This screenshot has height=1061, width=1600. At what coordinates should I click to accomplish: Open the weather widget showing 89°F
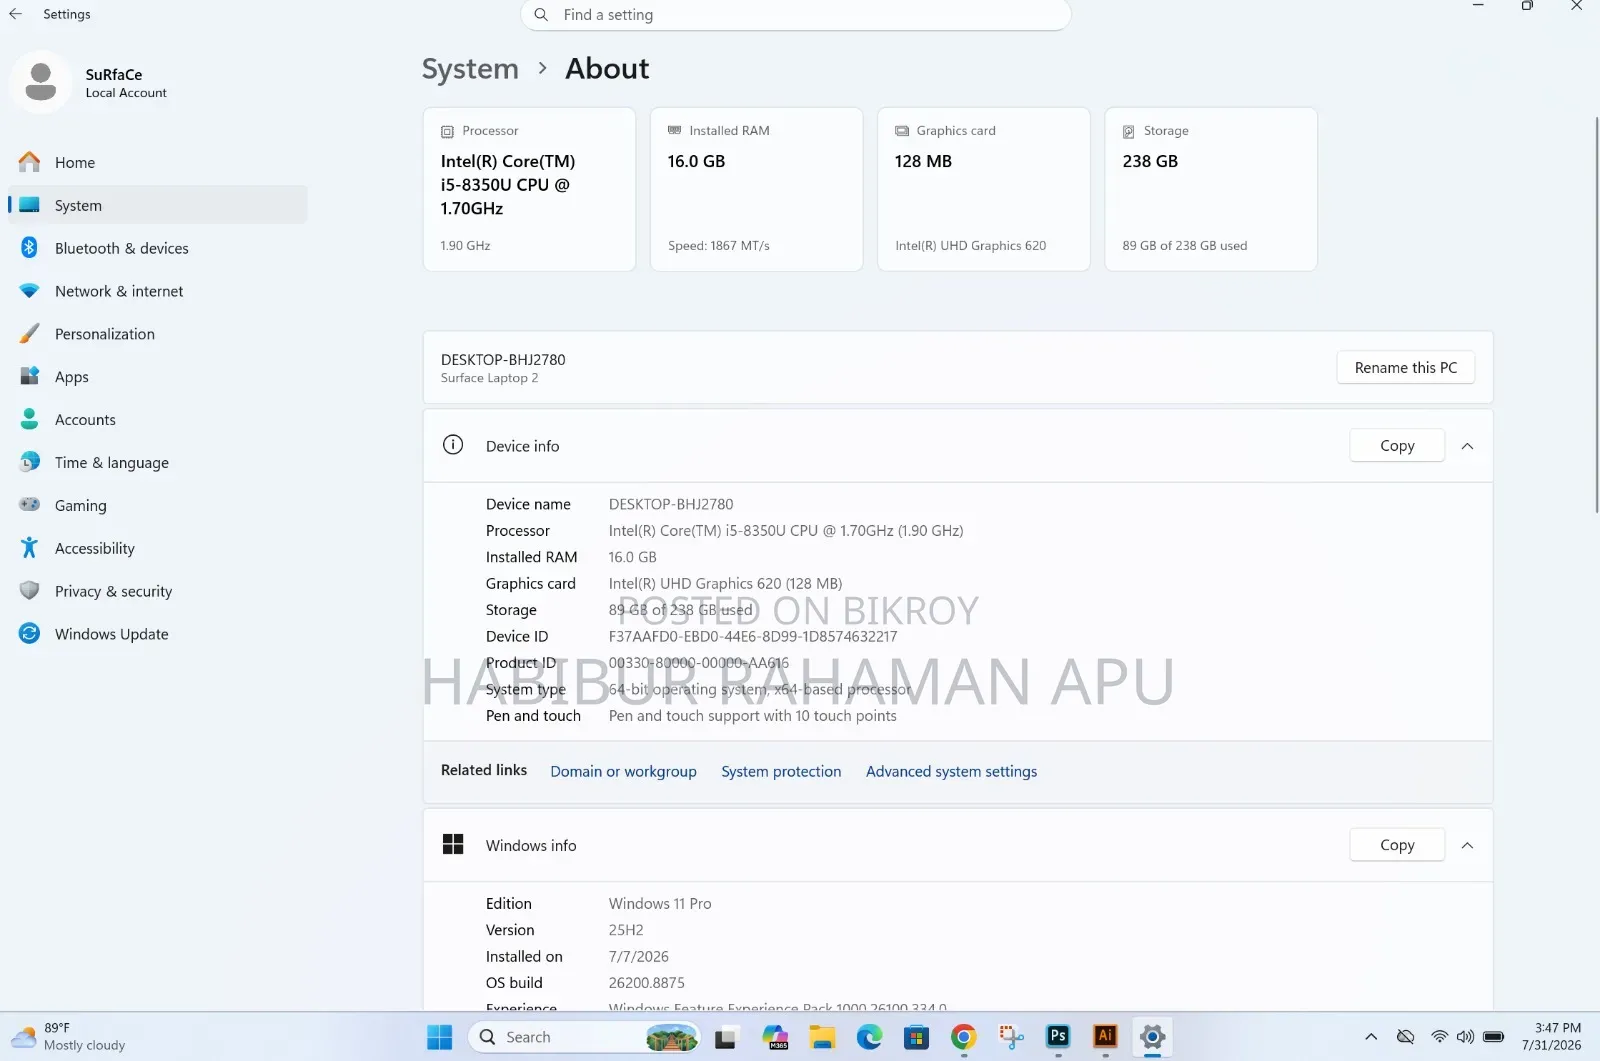[70, 1037]
